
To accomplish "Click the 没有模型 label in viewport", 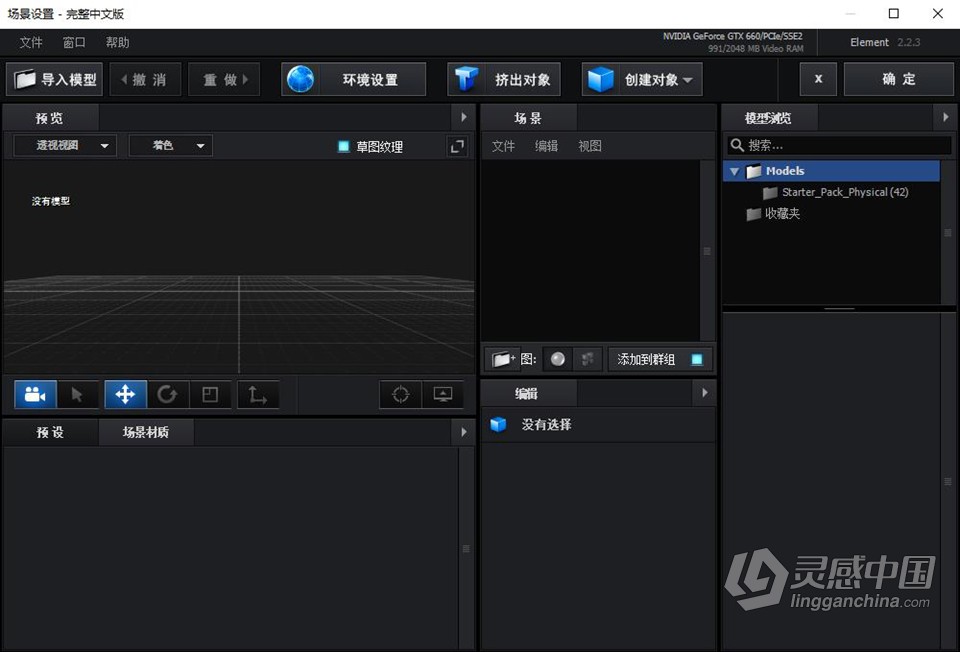I will click(x=51, y=201).
